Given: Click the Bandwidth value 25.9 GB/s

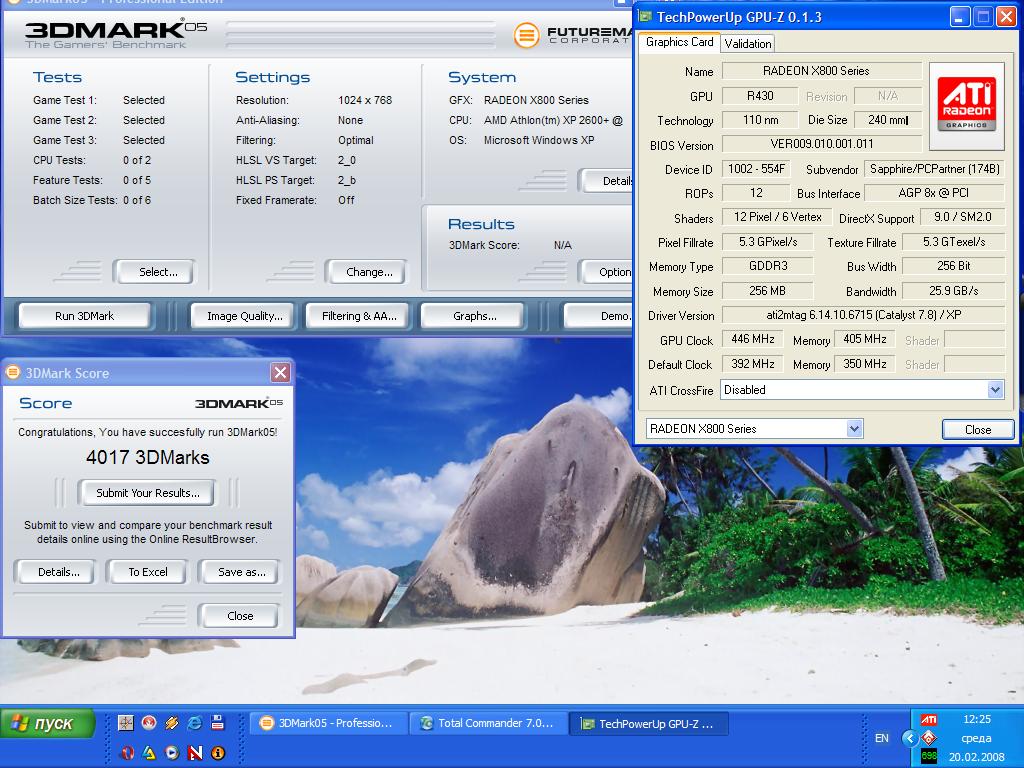Looking at the screenshot, I should point(953,291).
